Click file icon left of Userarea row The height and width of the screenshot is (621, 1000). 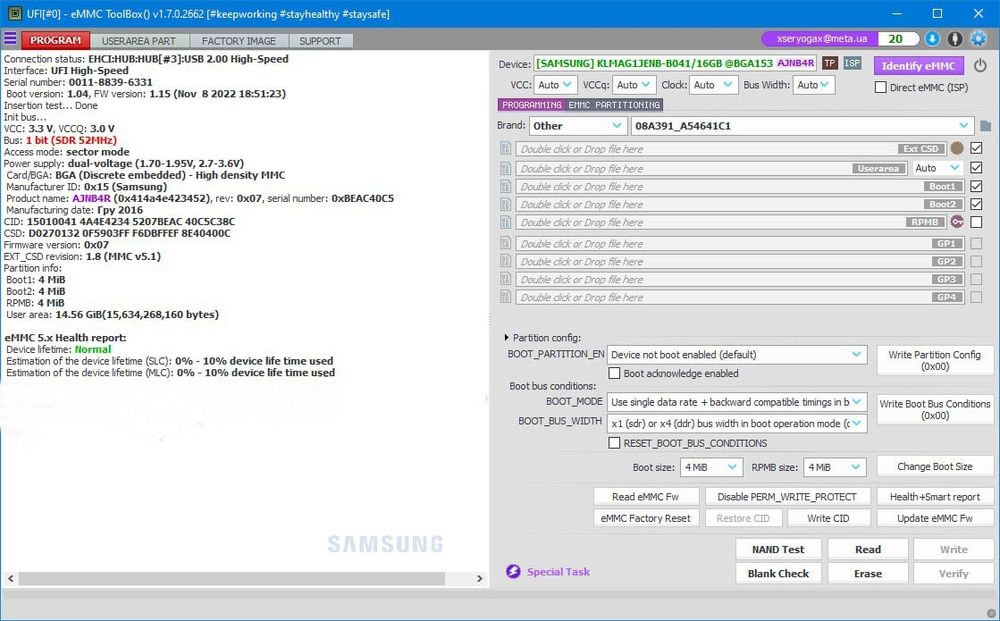point(506,168)
